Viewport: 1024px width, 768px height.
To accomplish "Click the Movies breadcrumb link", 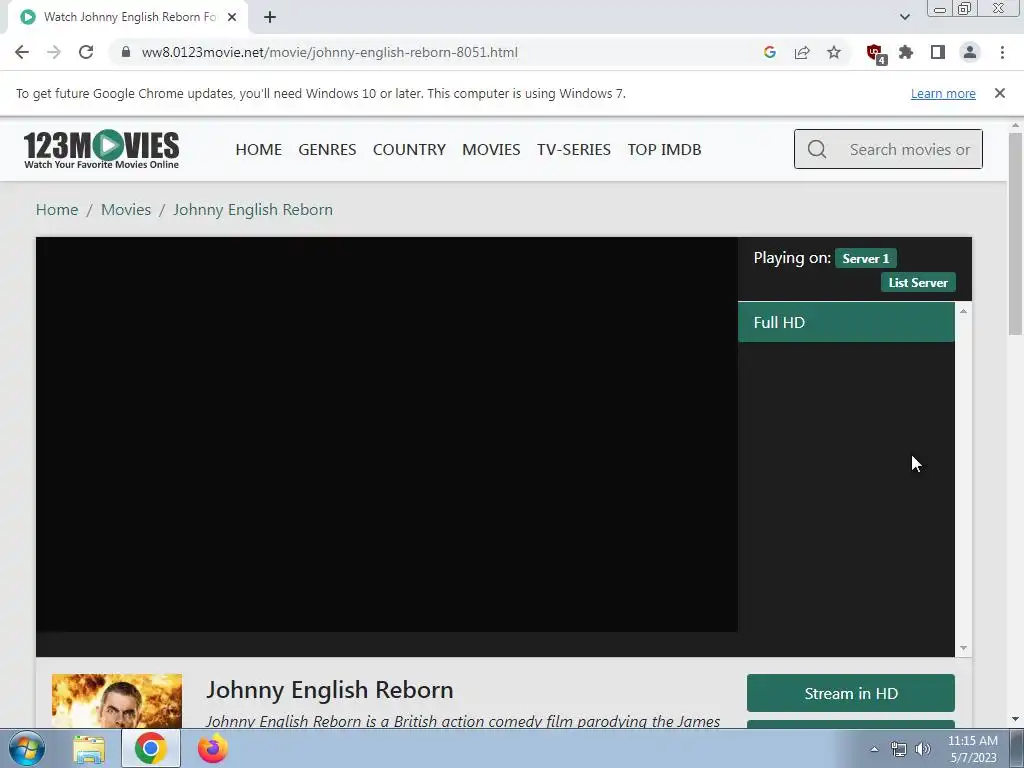I will pos(126,210).
